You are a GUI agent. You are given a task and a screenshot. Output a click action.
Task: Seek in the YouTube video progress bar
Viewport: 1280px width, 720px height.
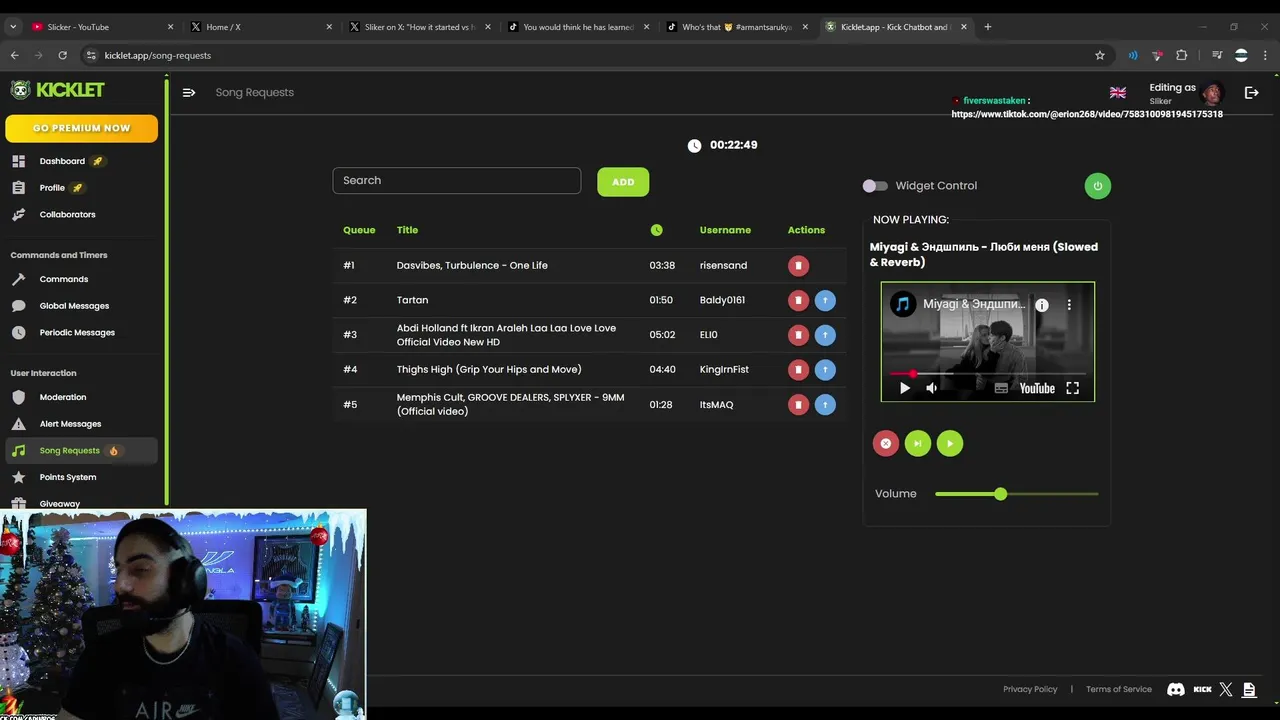point(988,374)
